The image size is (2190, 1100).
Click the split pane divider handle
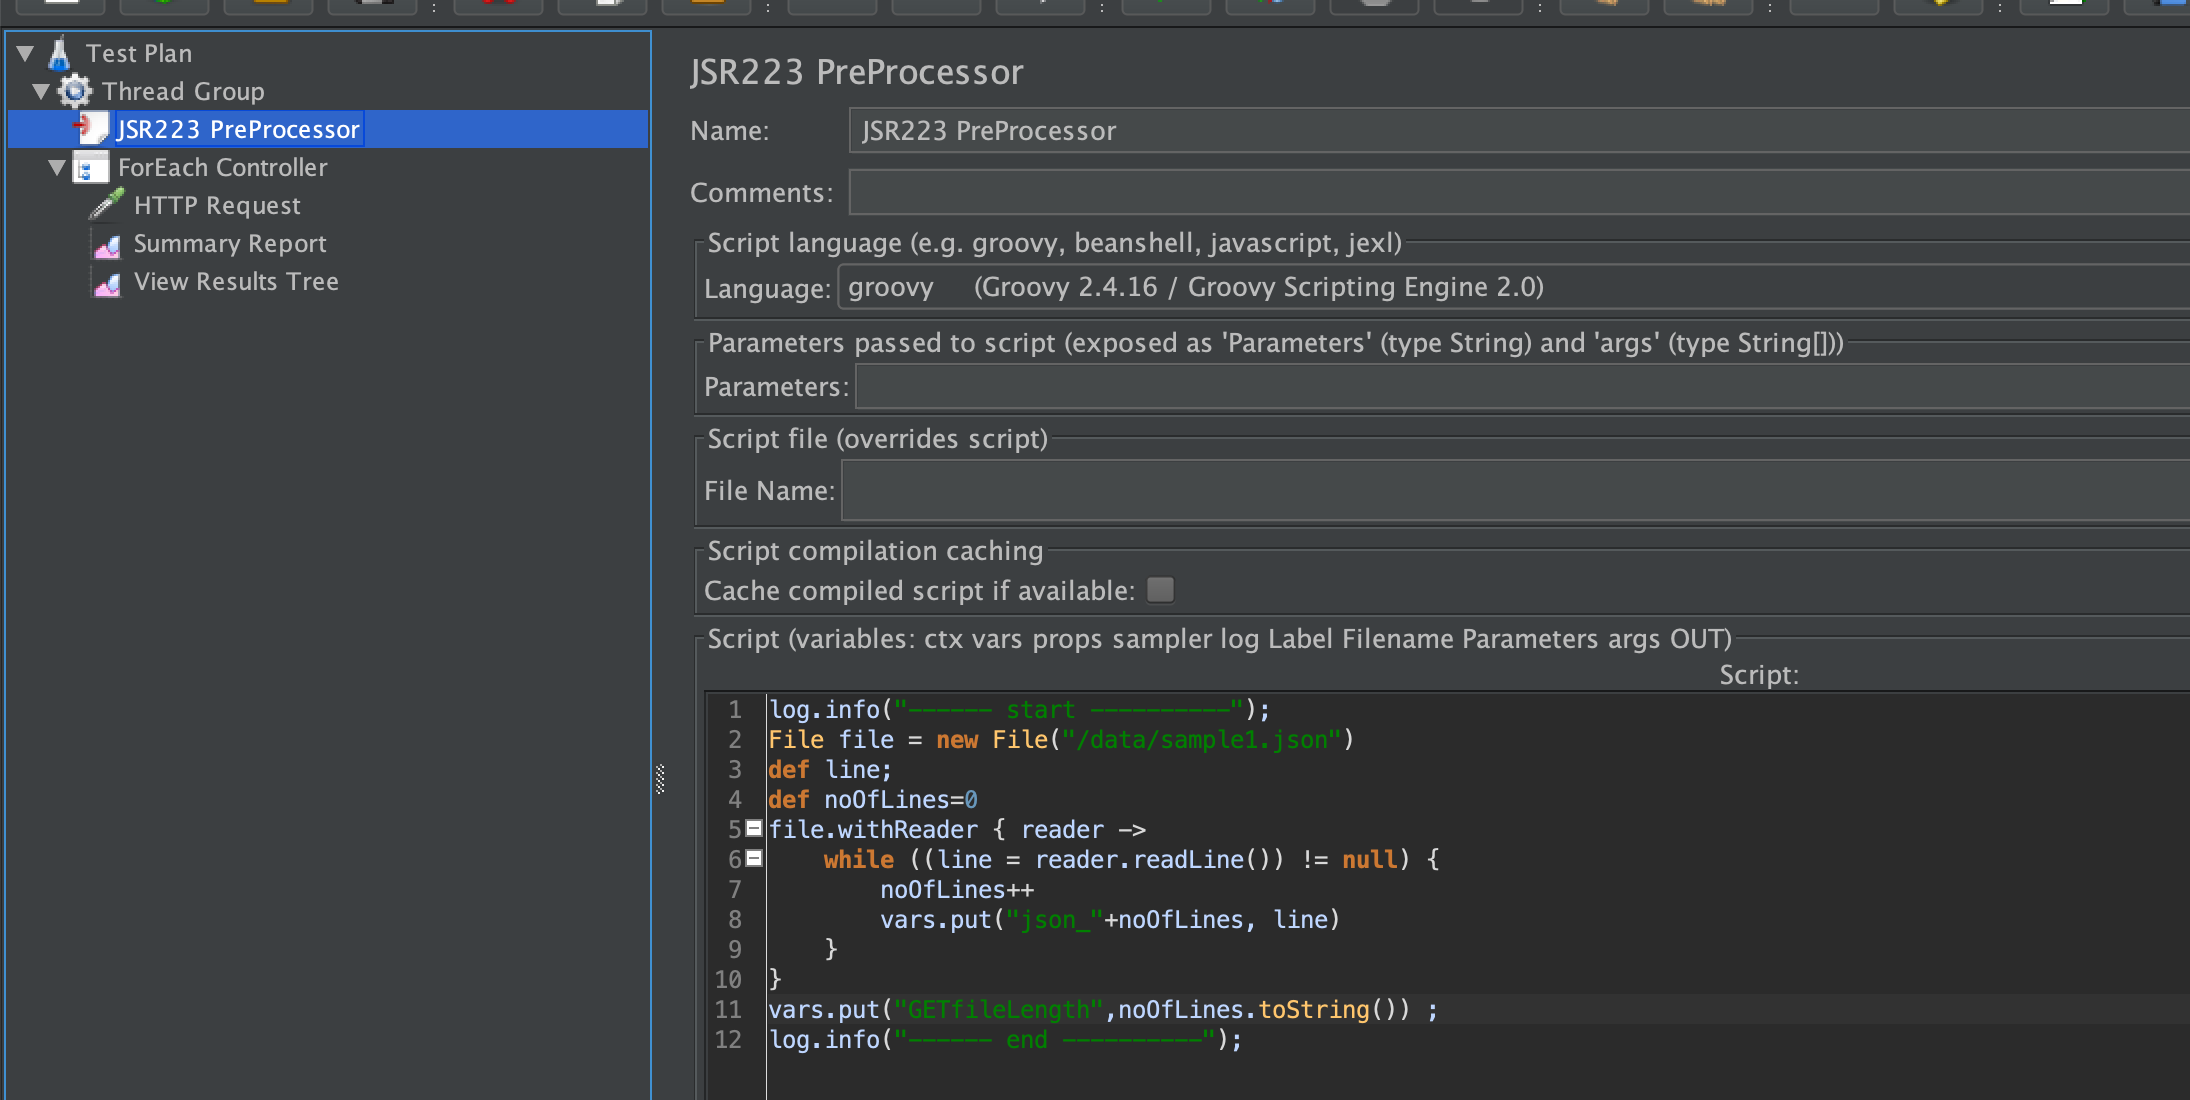click(660, 778)
